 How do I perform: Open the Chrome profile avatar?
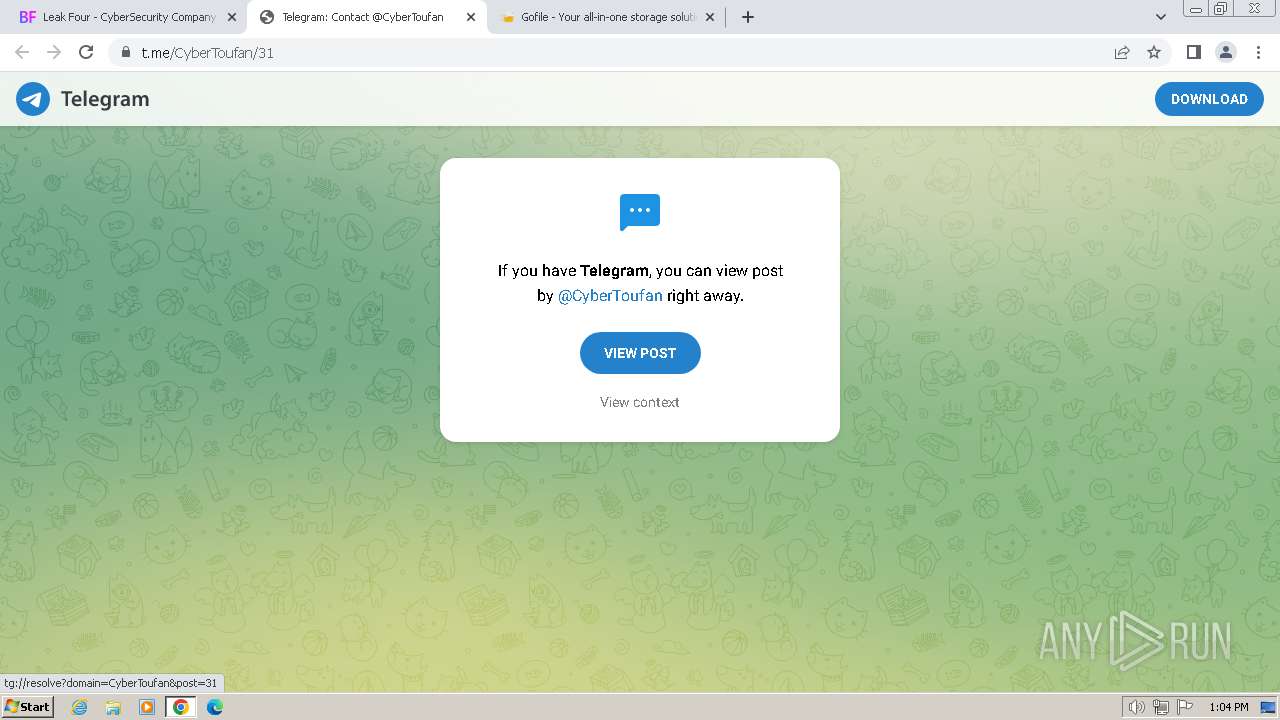pyautogui.click(x=1226, y=52)
